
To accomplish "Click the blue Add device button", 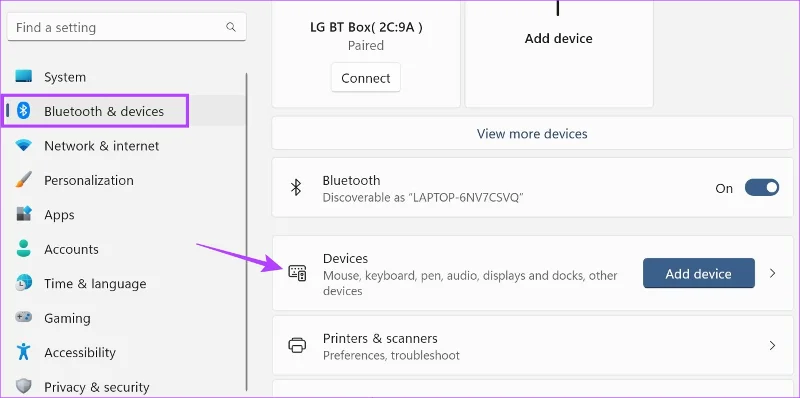I will 698,273.
